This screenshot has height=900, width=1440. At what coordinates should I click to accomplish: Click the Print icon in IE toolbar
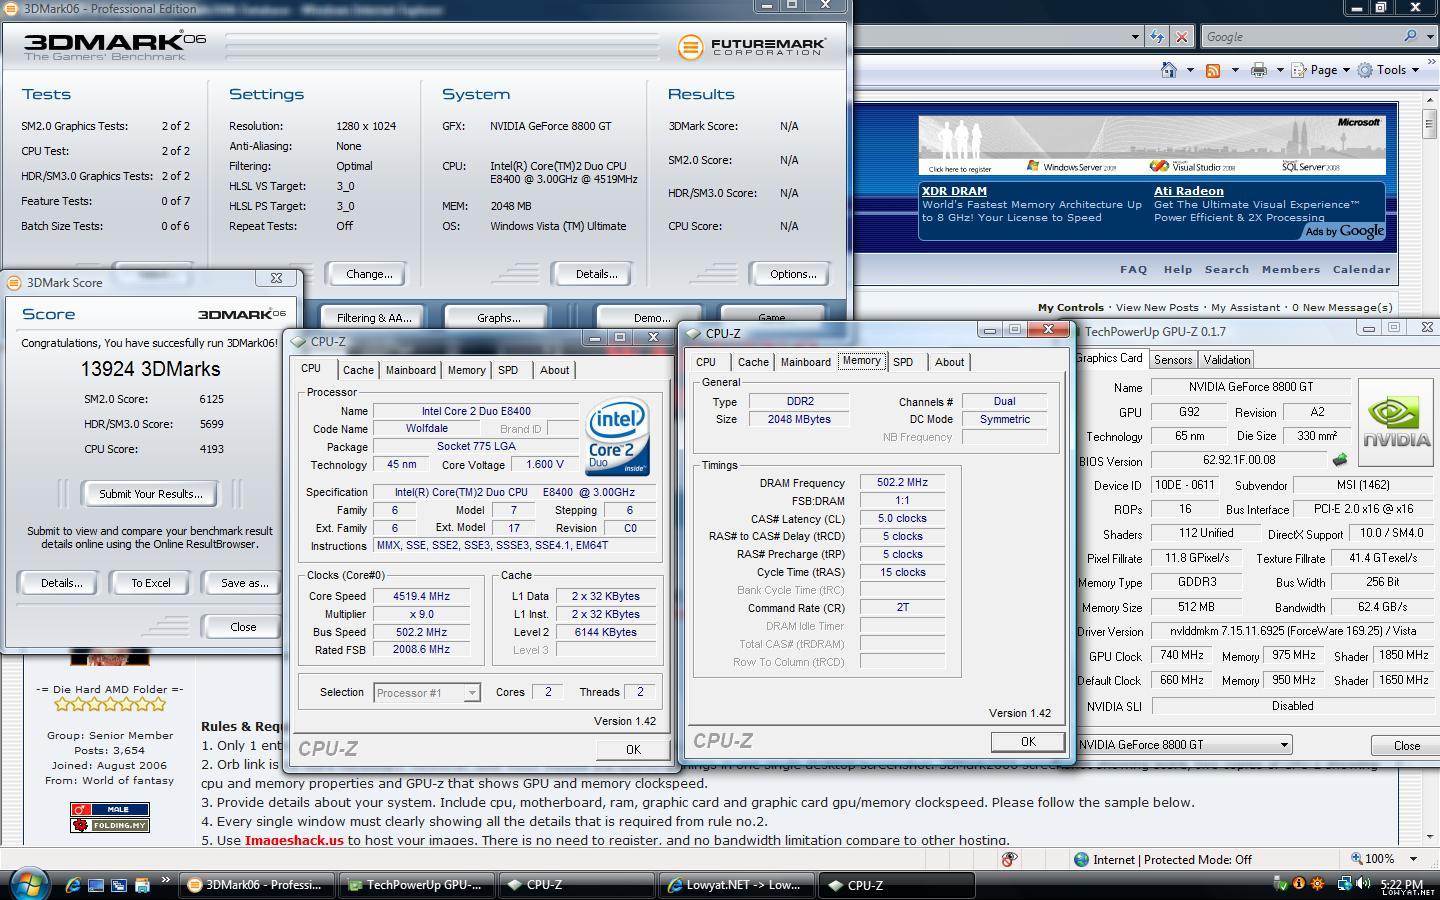pos(1259,70)
